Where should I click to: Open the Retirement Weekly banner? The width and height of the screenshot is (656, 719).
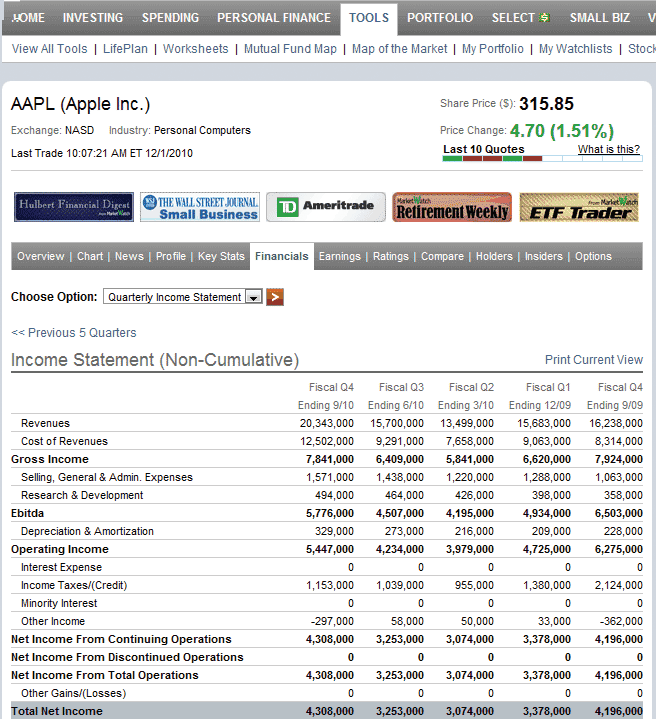pyautogui.click(x=452, y=207)
